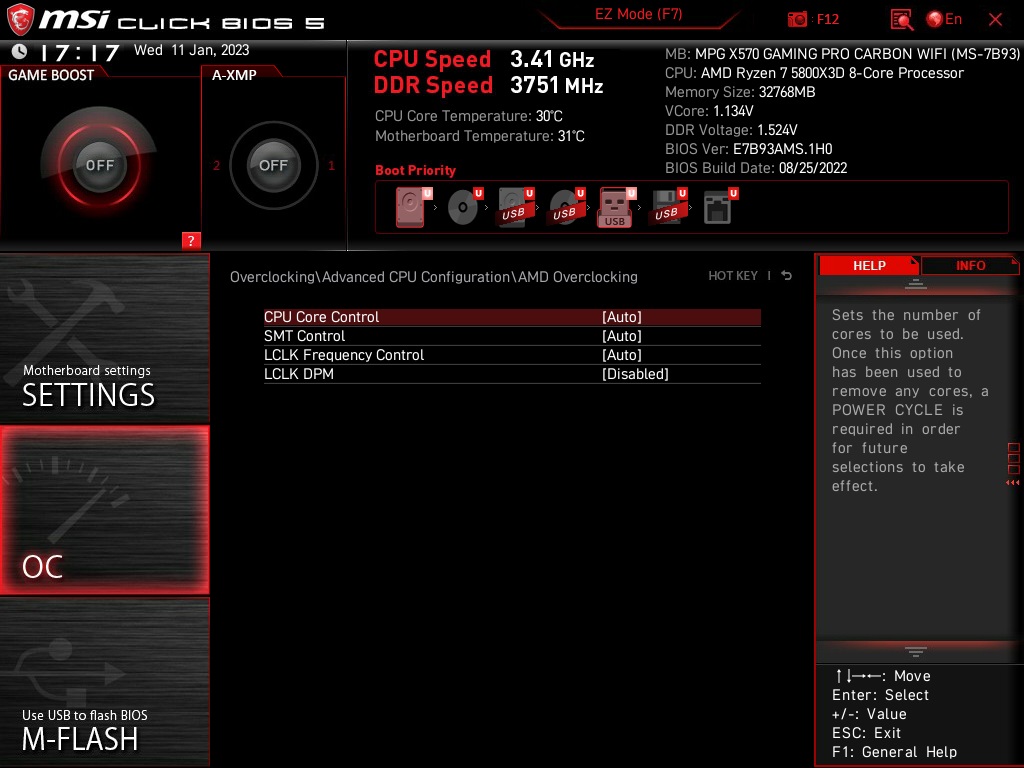Open the M-FLASH section
Image resolution: width=1024 pixels, height=768 pixels.
104,681
